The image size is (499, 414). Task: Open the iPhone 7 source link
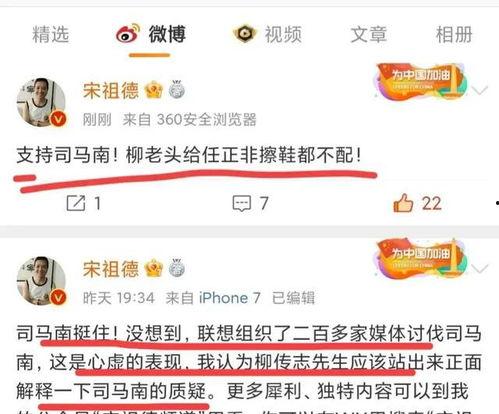tap(230, 298)
